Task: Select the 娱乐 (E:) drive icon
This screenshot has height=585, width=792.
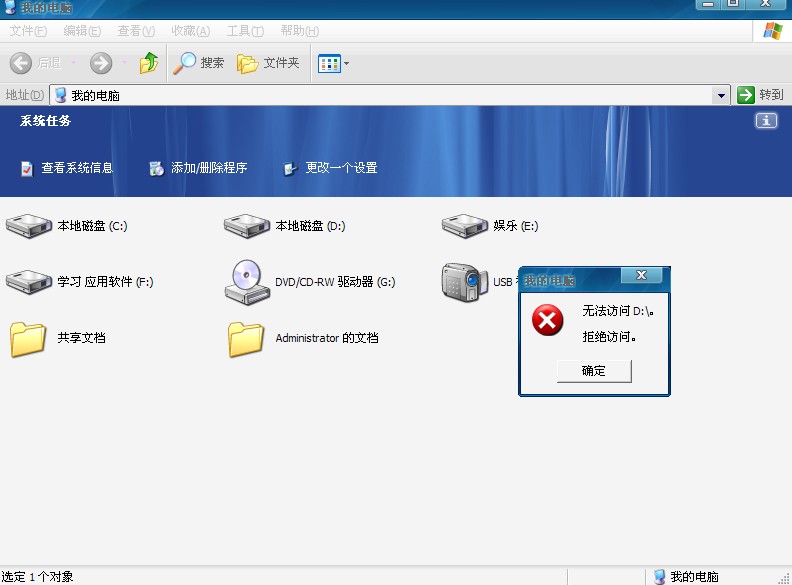Action: click(x=465, y=226)
